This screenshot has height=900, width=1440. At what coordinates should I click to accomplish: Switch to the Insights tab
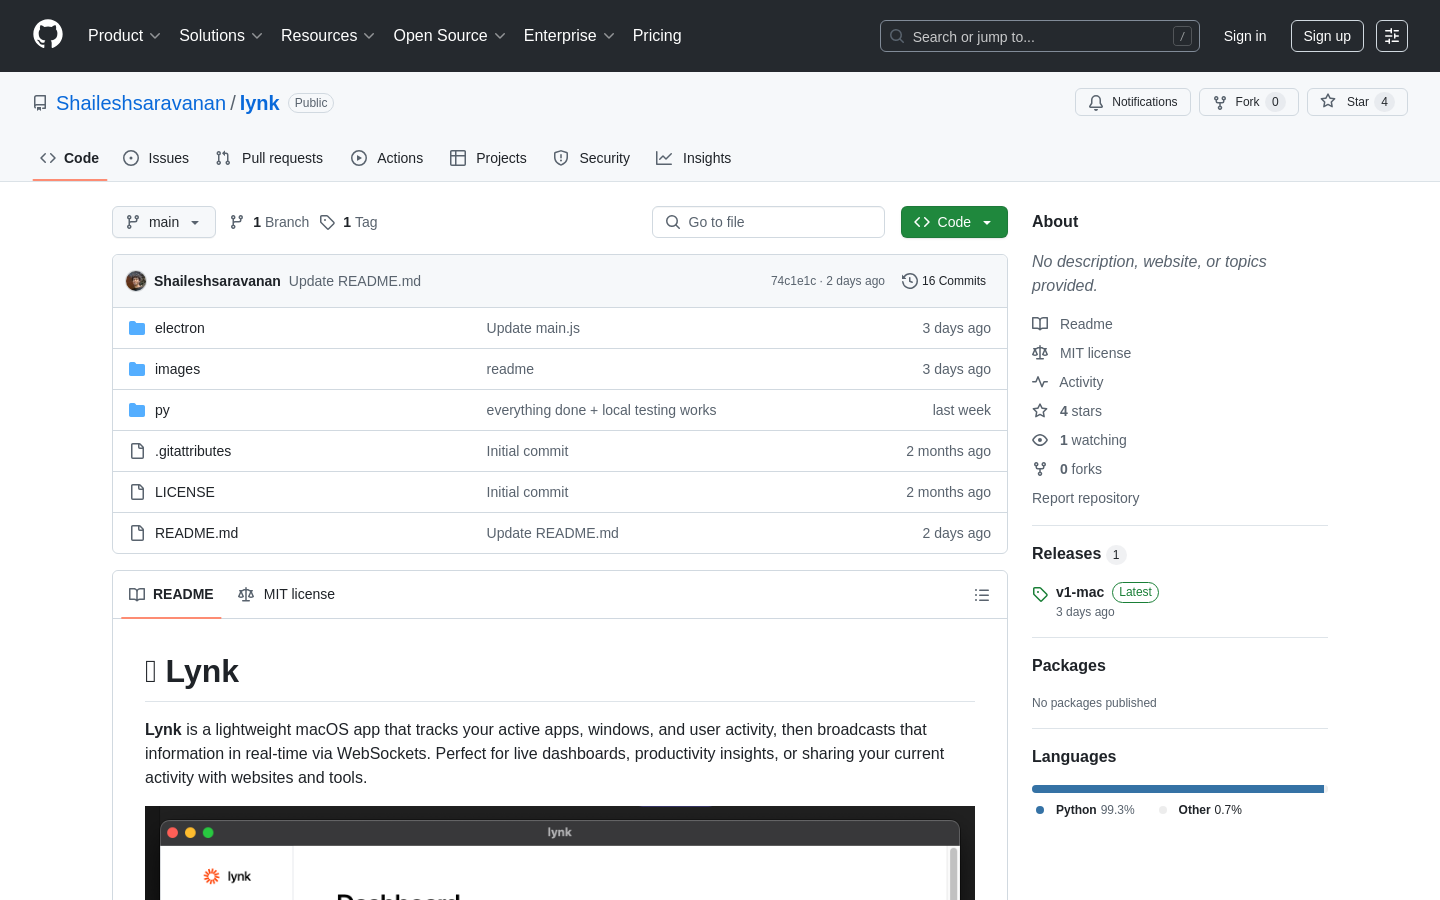694,158
